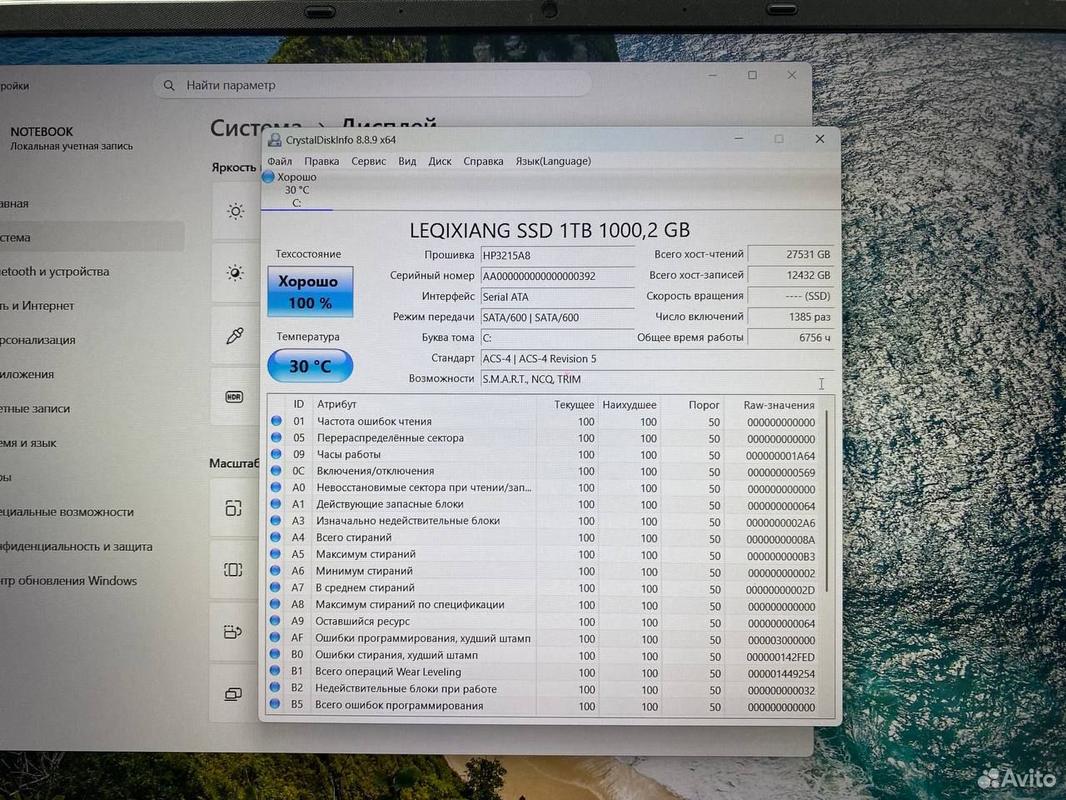The image size is (1066, 800).
Task: Click the search magnifier icon in Settings
Action: click(169, 85)
